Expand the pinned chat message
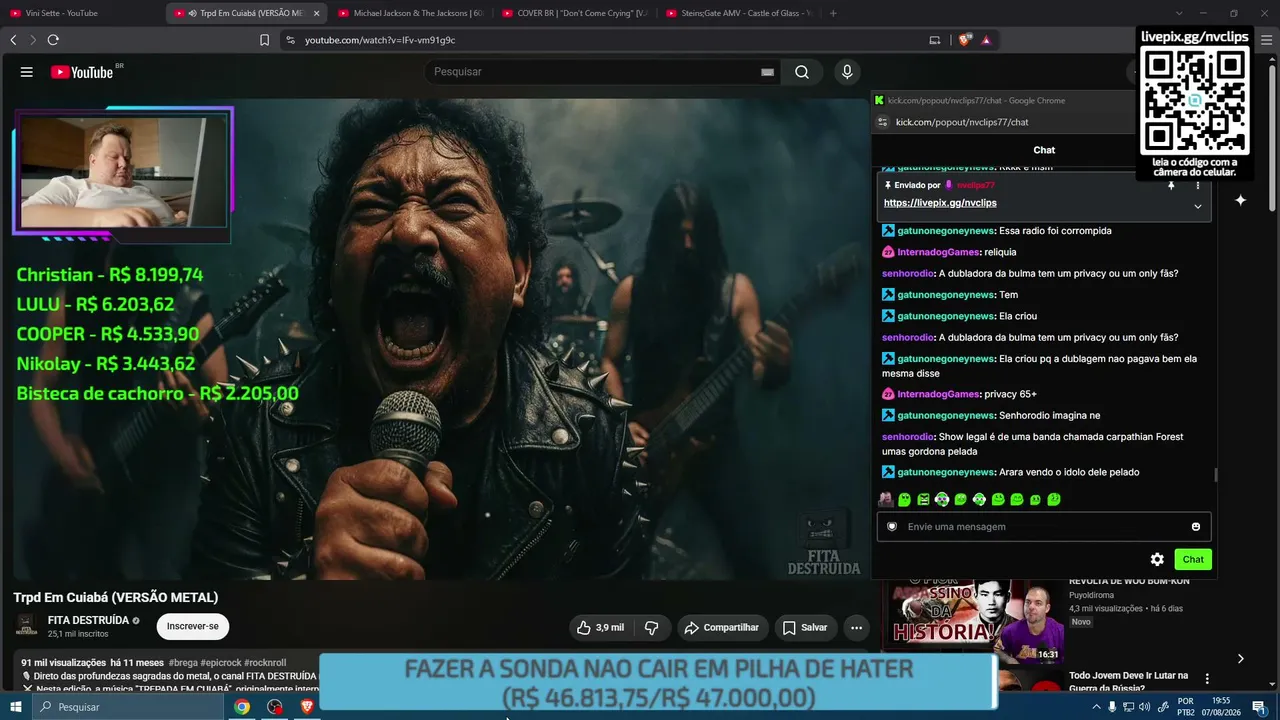Screen dimensions: 1280x720 click(1198, 206)
